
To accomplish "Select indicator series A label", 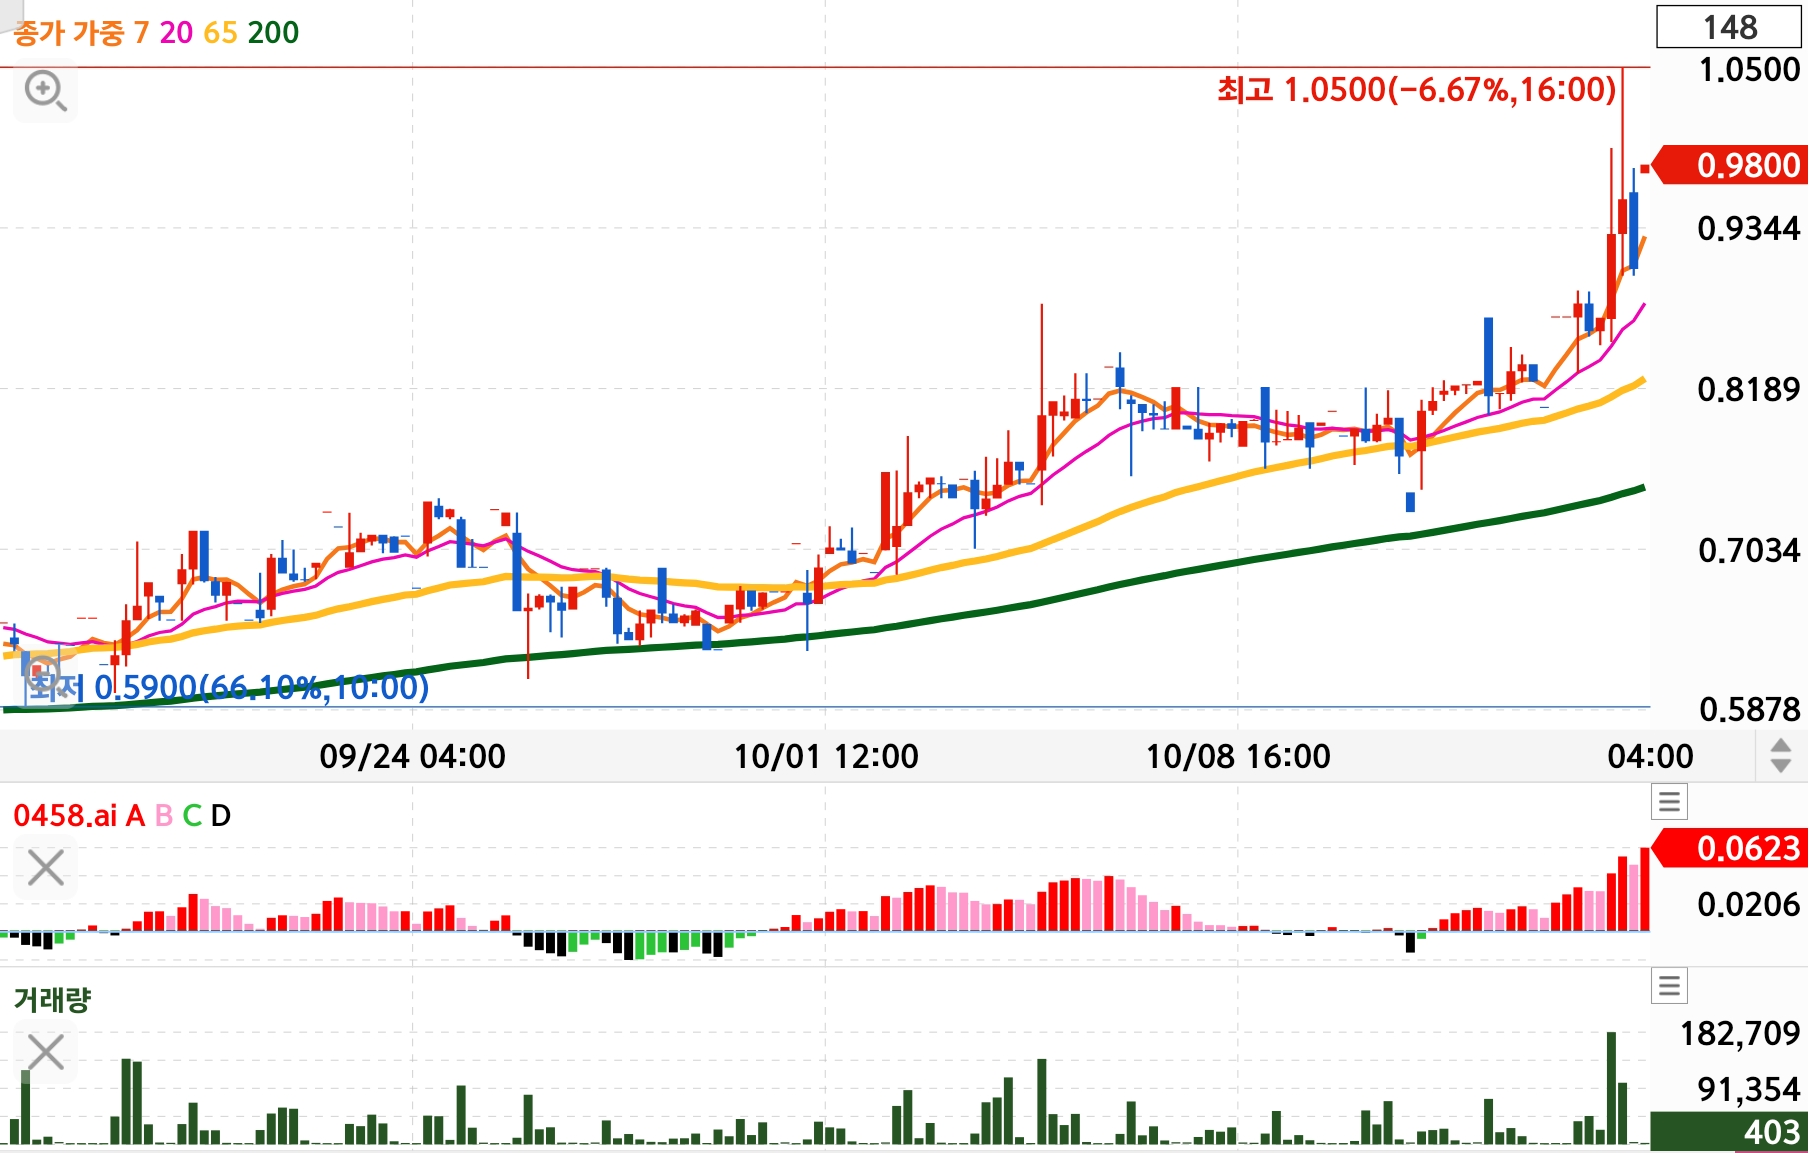I will tap(135, 816).
